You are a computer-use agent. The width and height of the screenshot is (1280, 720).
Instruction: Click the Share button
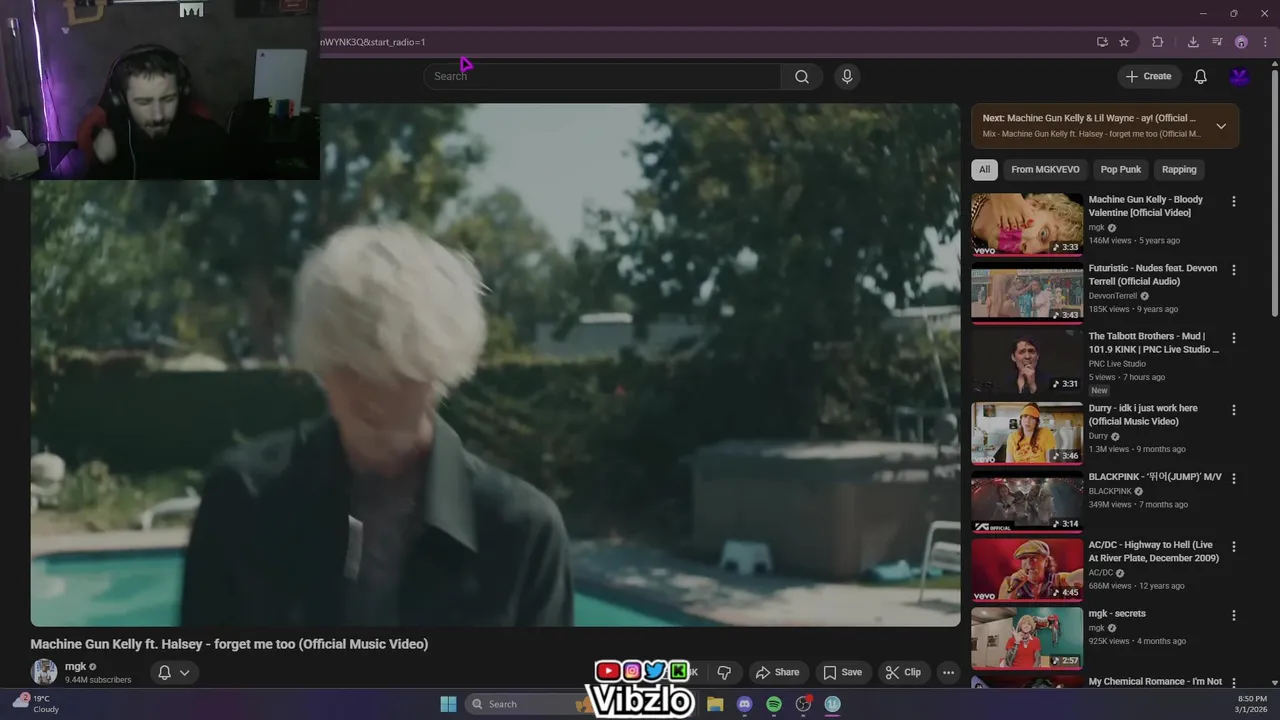(x=777, y=672)
